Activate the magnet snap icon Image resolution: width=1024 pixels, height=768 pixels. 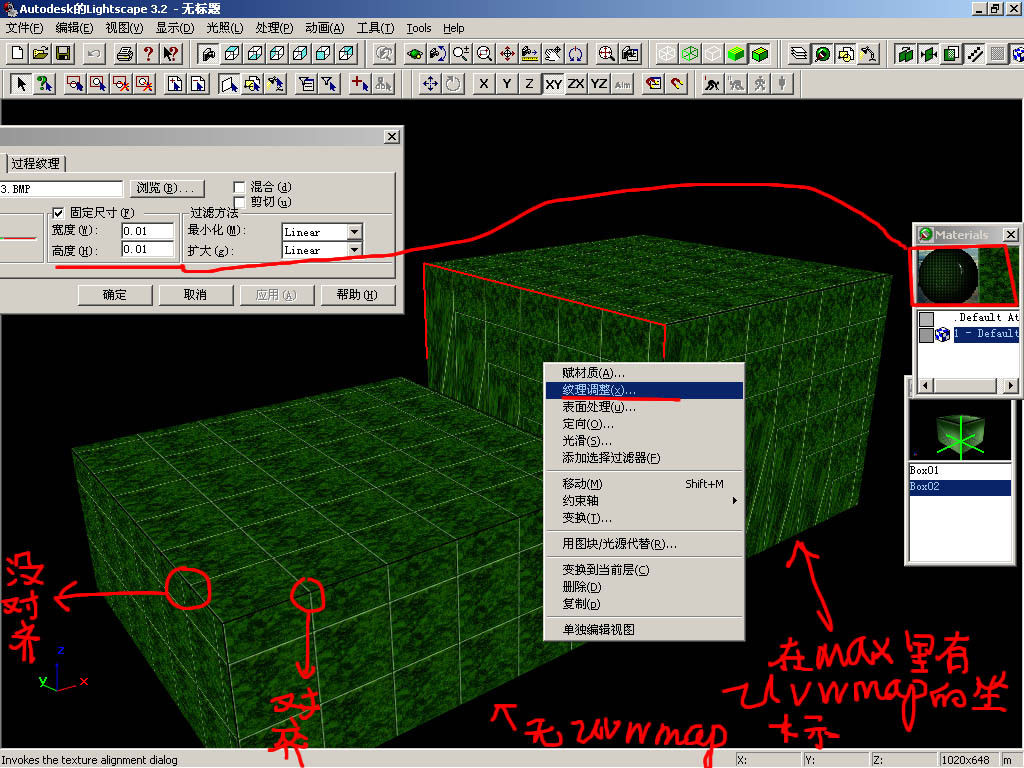(677, 84)
